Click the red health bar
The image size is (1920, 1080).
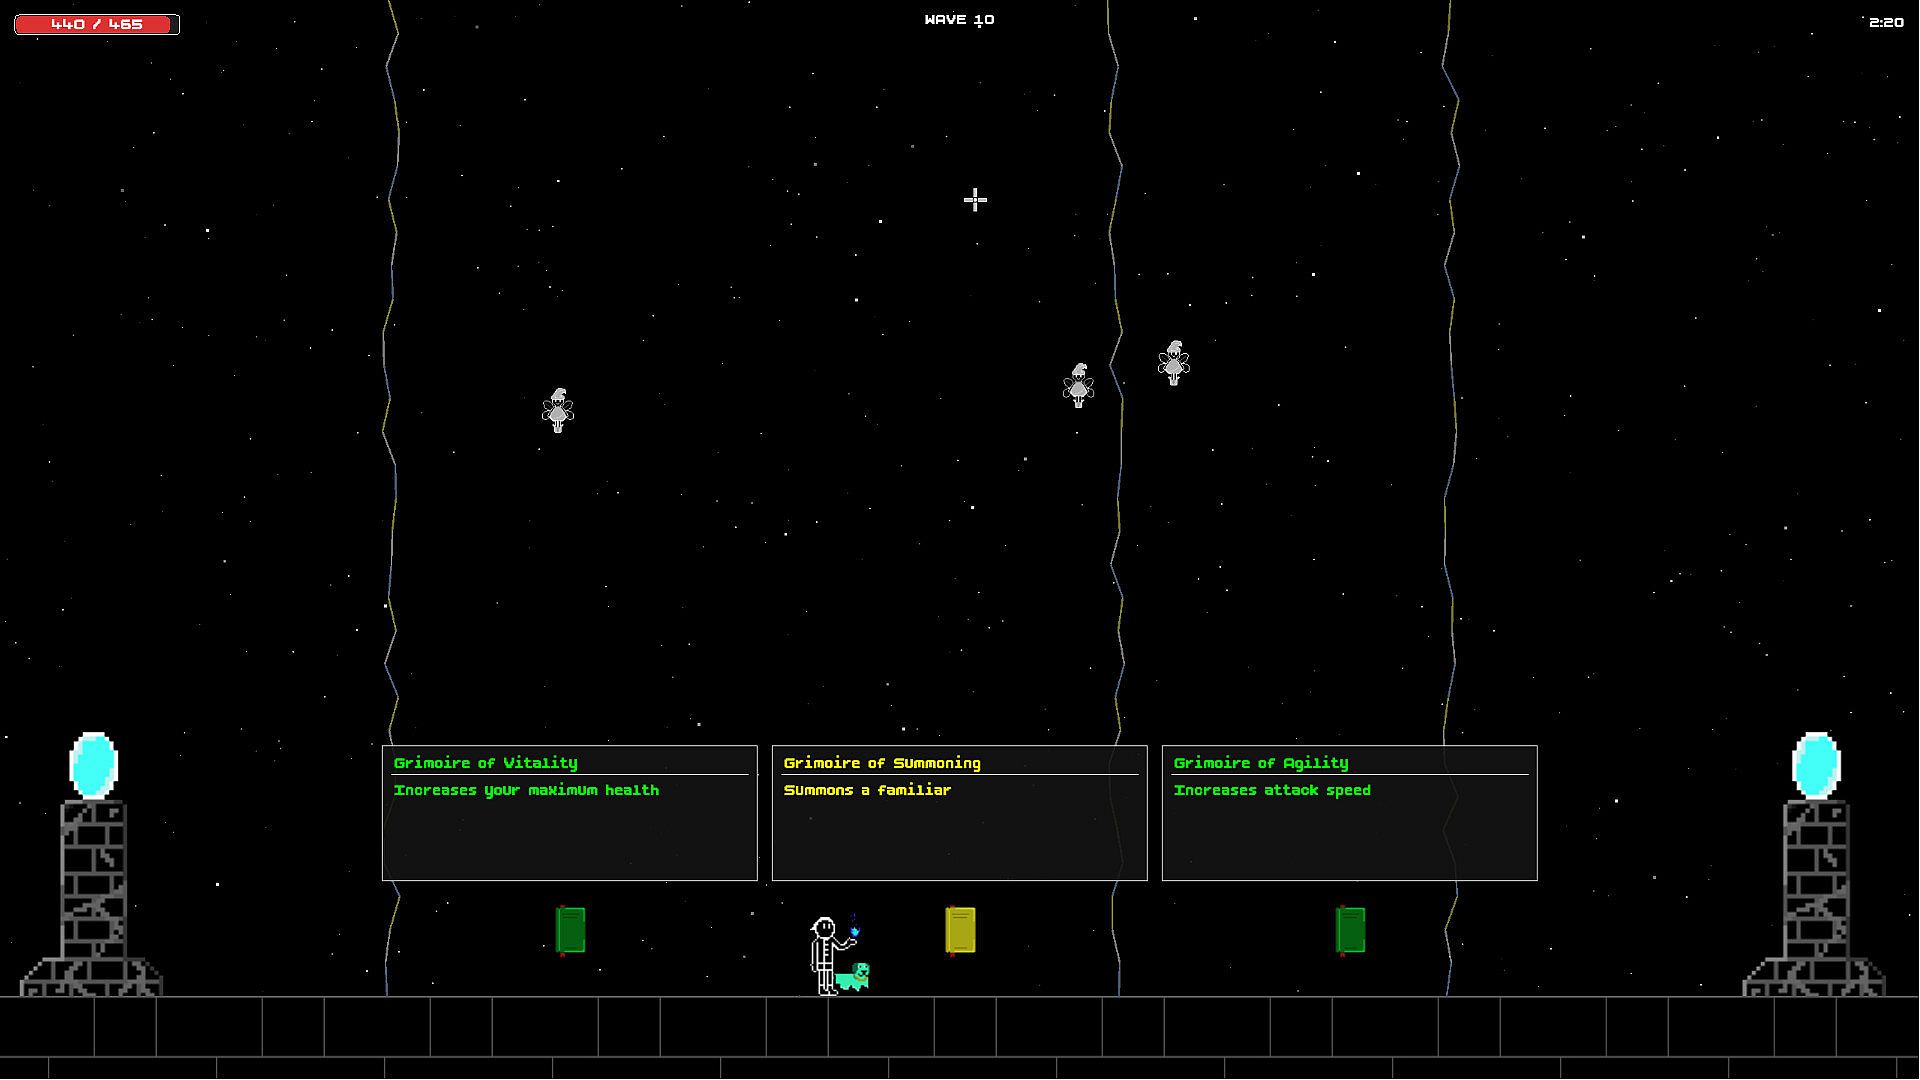tap(97, 24)
